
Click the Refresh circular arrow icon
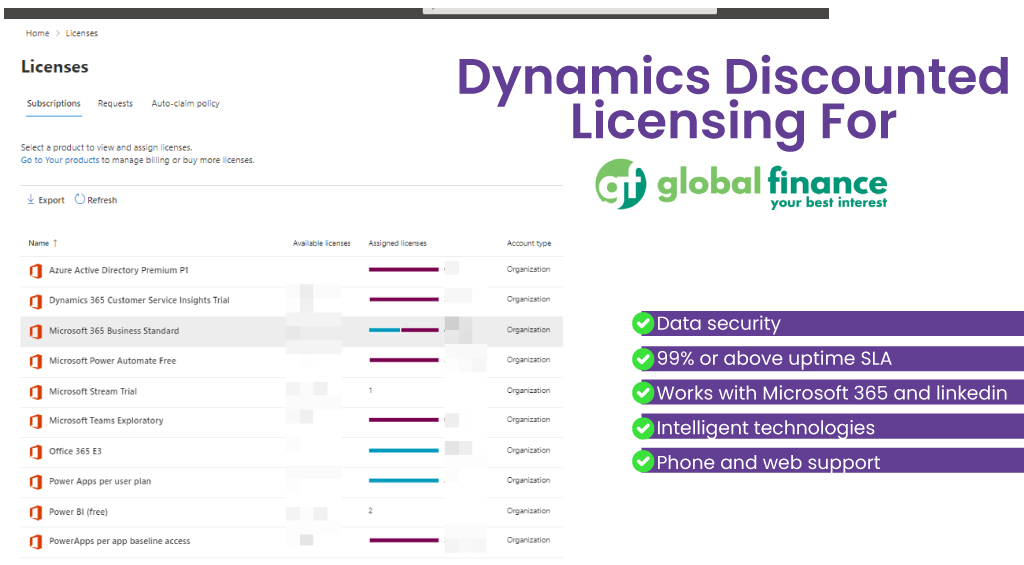(x=80, y=200)
